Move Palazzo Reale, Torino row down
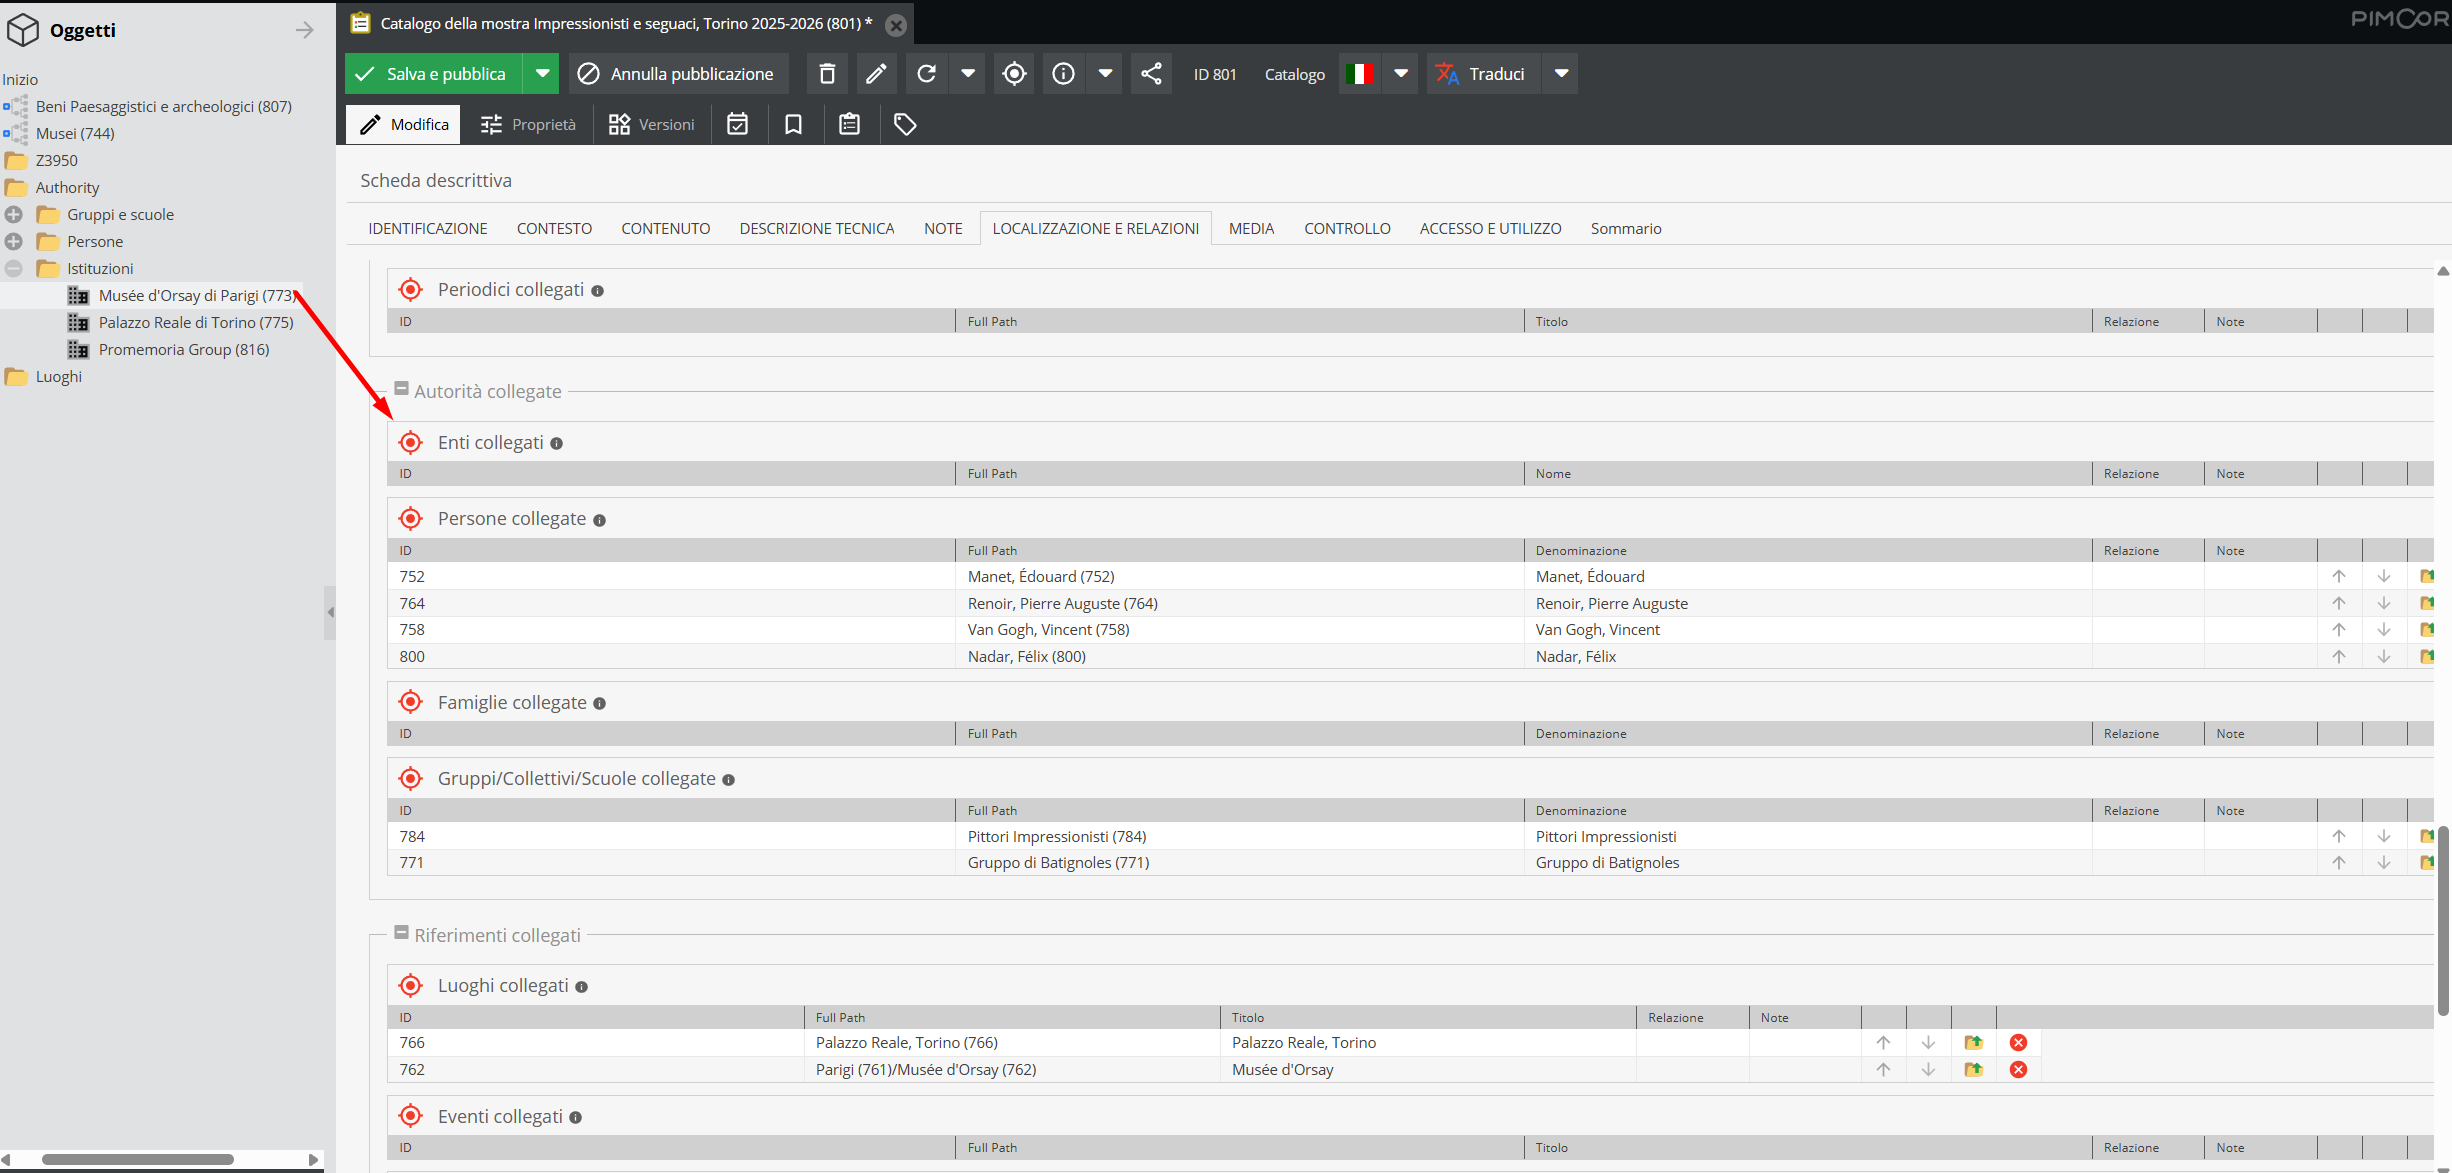 pyautogui.click(x=1928, y=1043)
